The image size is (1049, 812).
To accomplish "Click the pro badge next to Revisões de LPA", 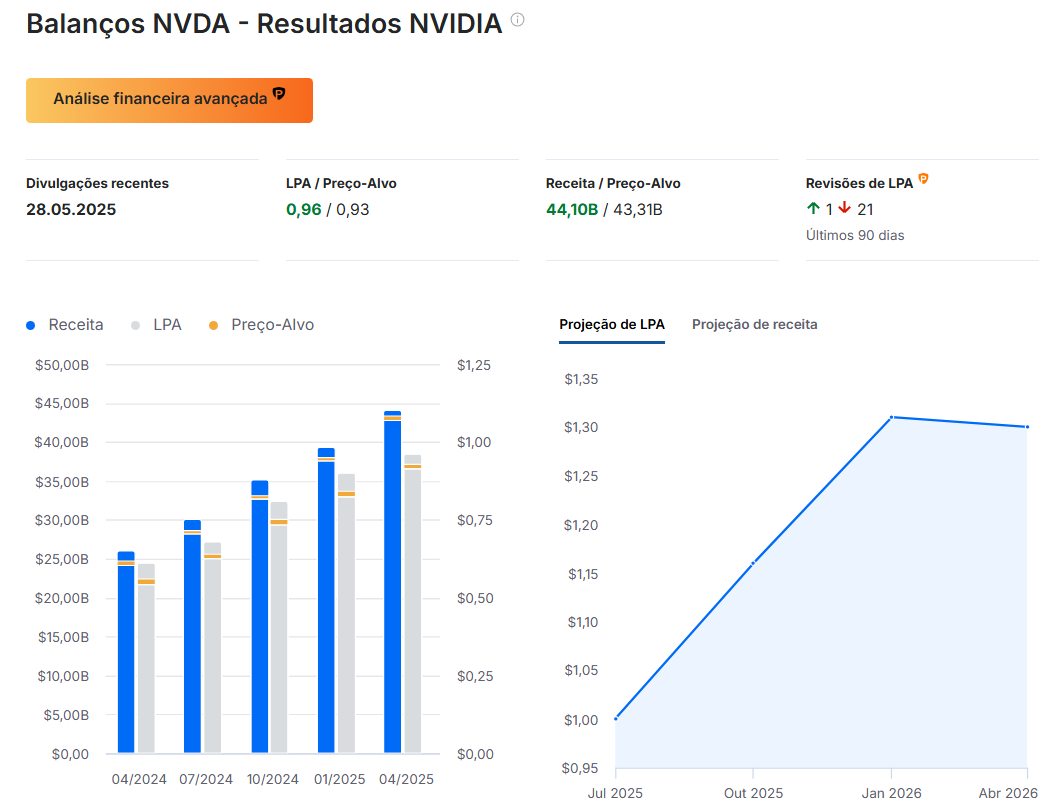I will 923,179.
